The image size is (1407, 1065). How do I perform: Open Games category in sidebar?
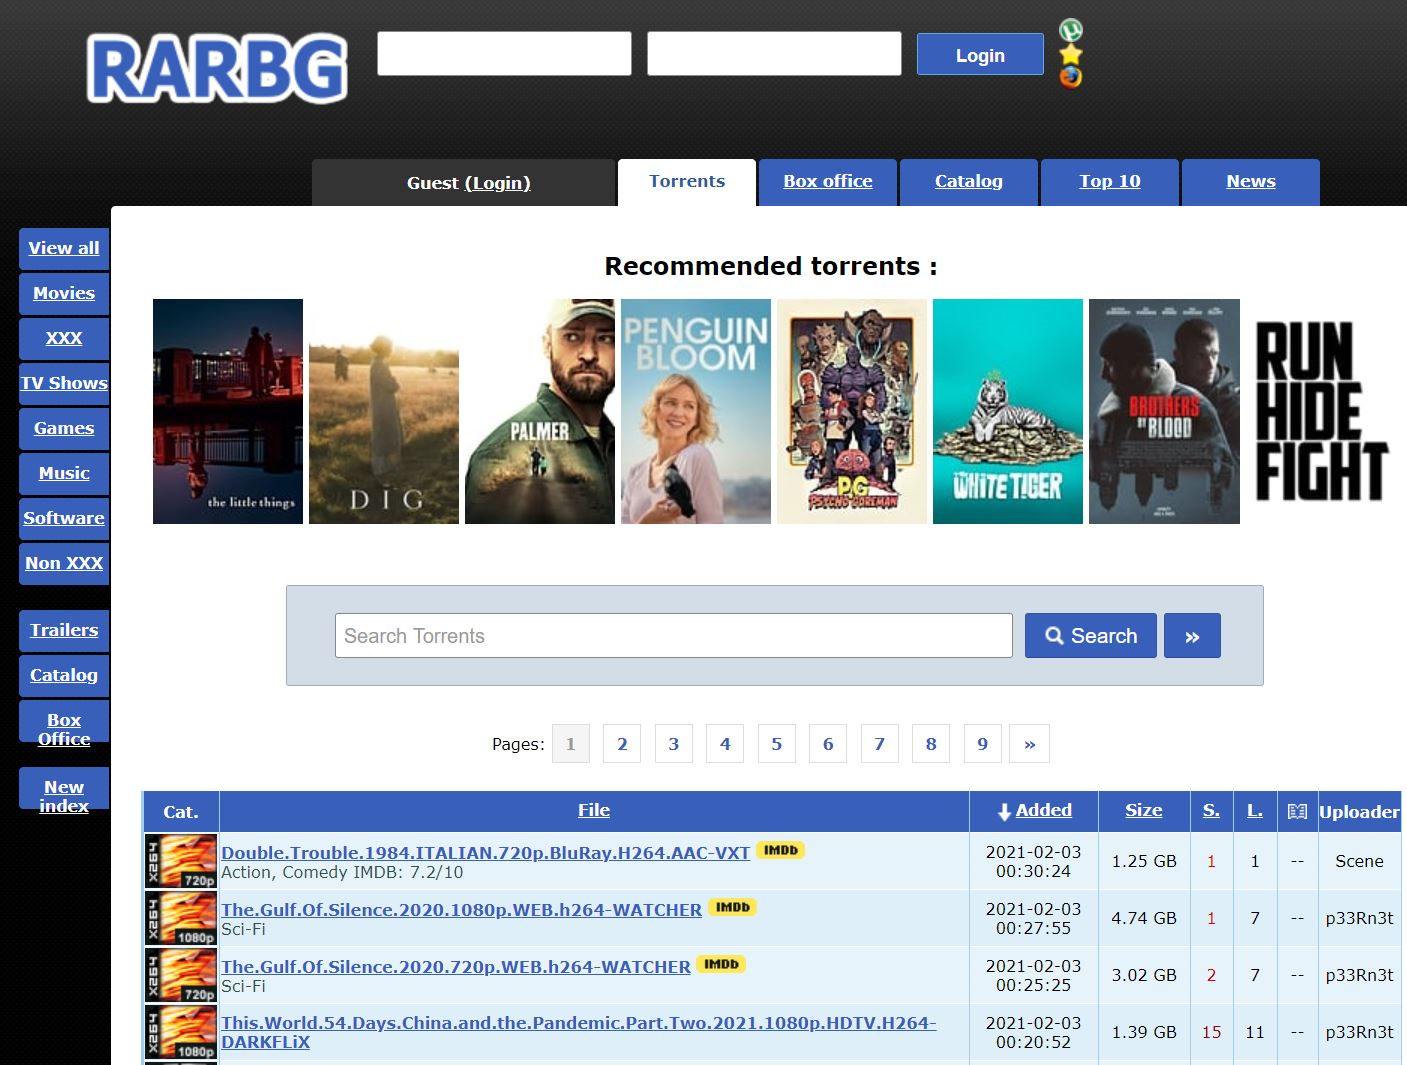tap(64, 428)
